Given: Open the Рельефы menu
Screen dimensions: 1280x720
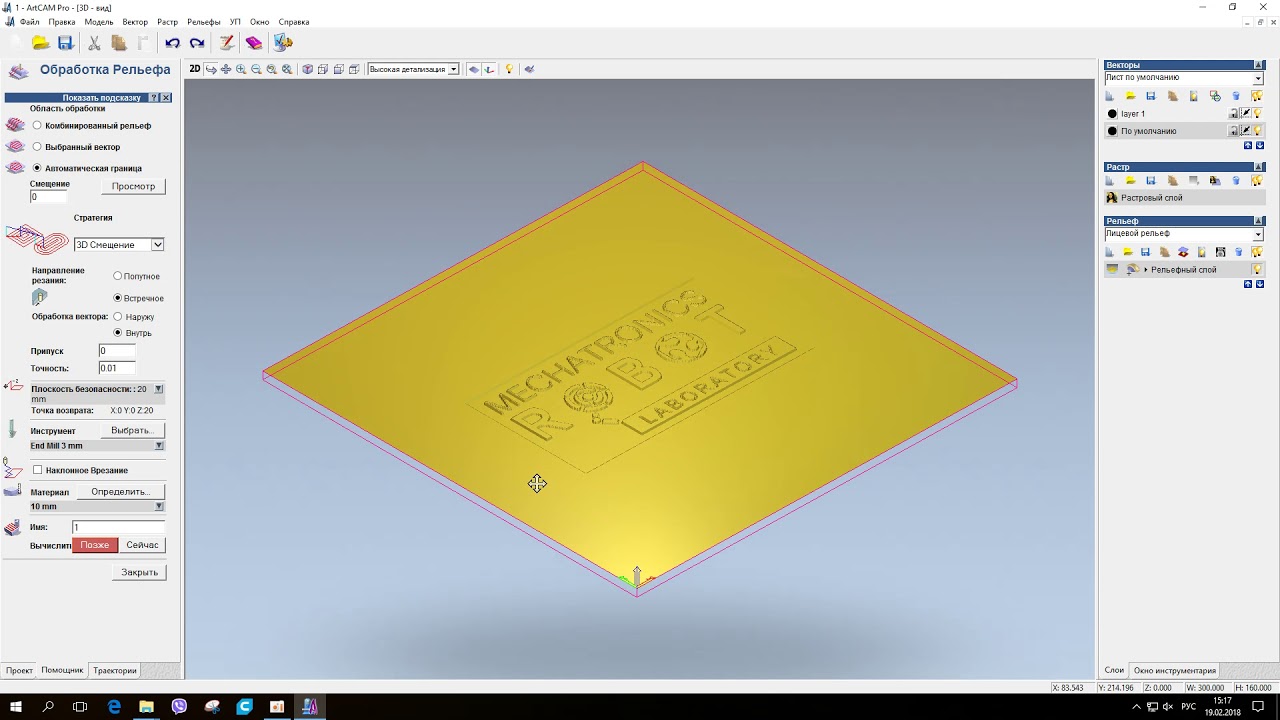Looking at the screenshot, I should [204, 22].
